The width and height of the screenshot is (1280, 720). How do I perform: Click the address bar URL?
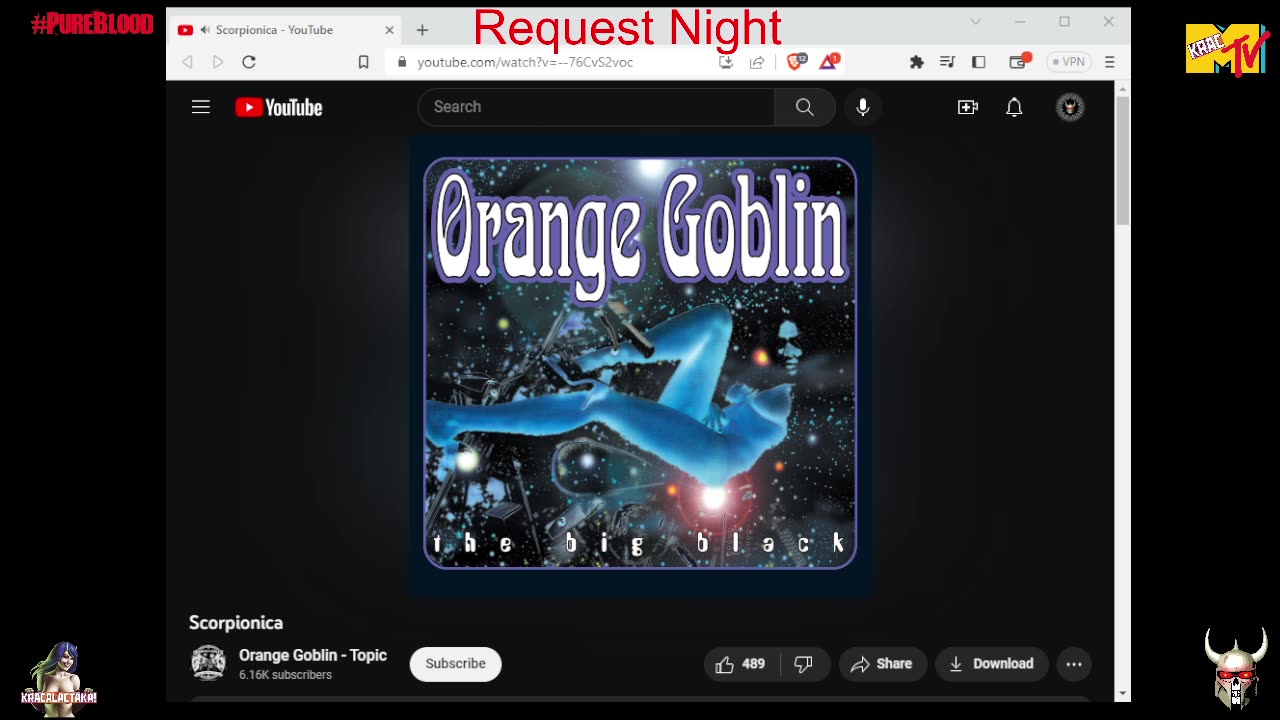click(x=525, y=62)
